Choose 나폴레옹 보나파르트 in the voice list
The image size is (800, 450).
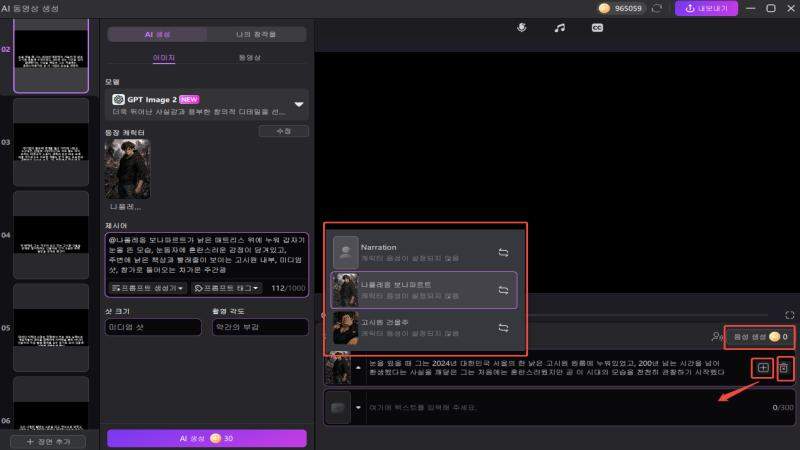click(424, 290)
